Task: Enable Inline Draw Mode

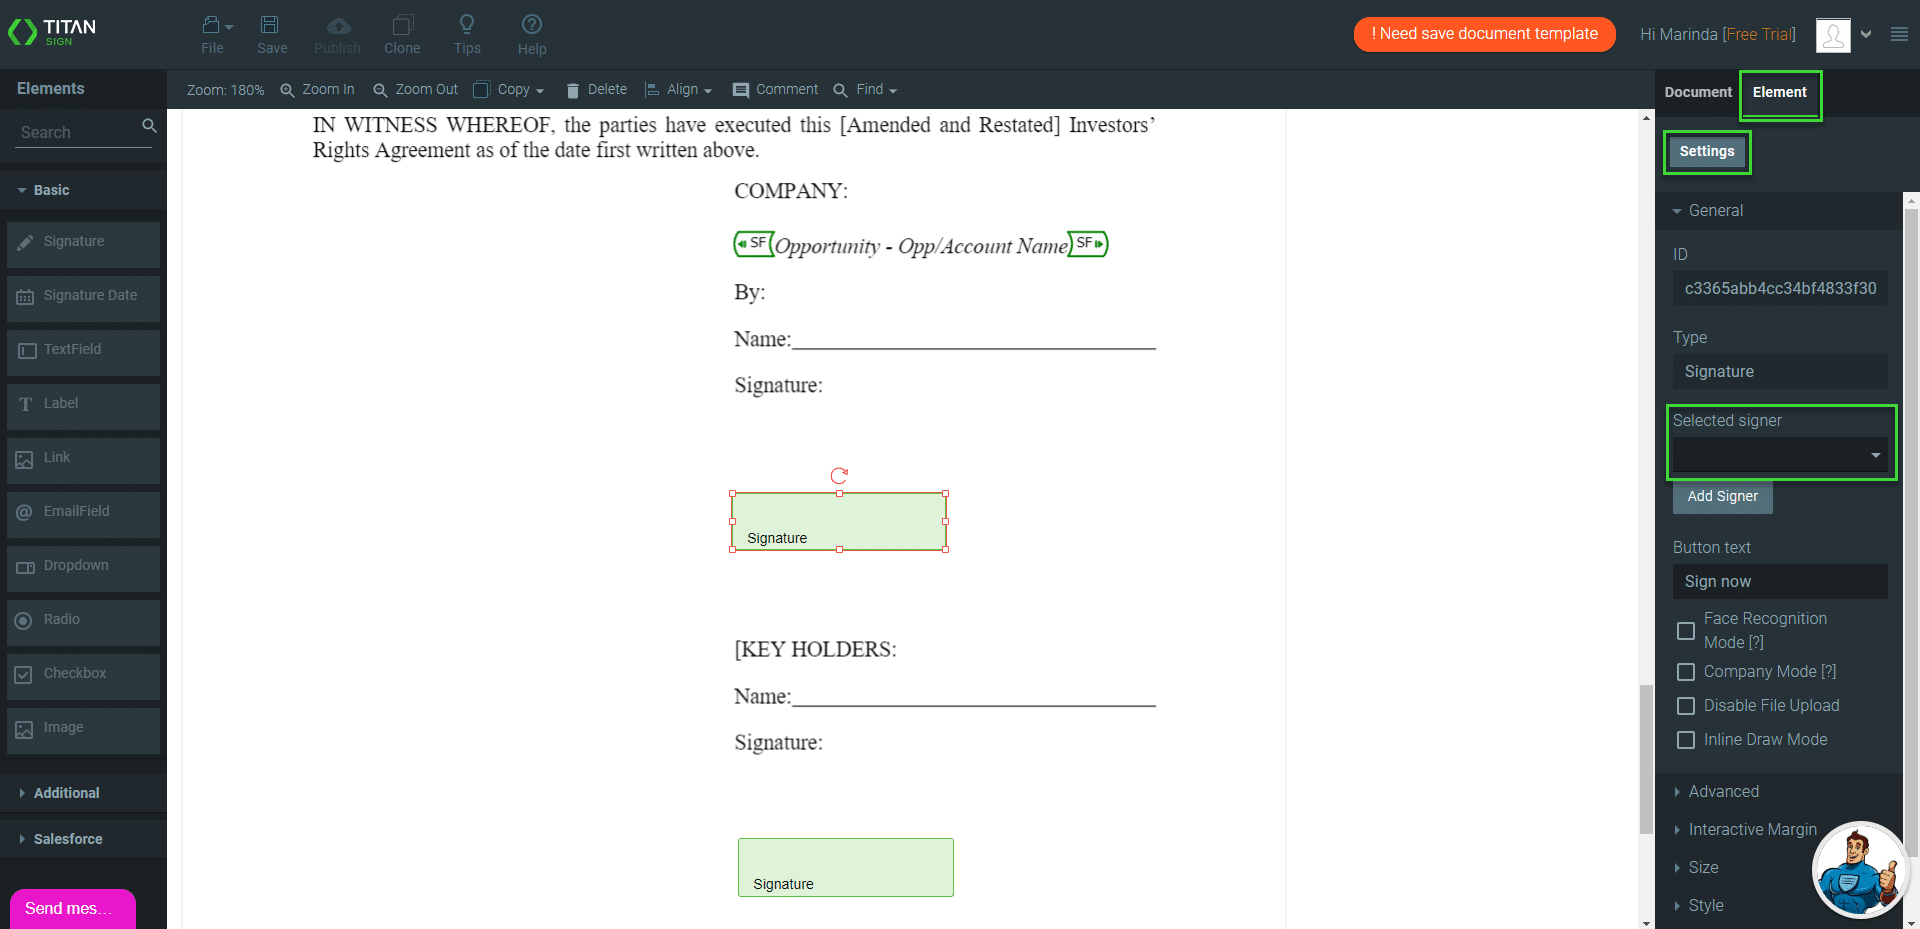Action: coord(1686,739)
